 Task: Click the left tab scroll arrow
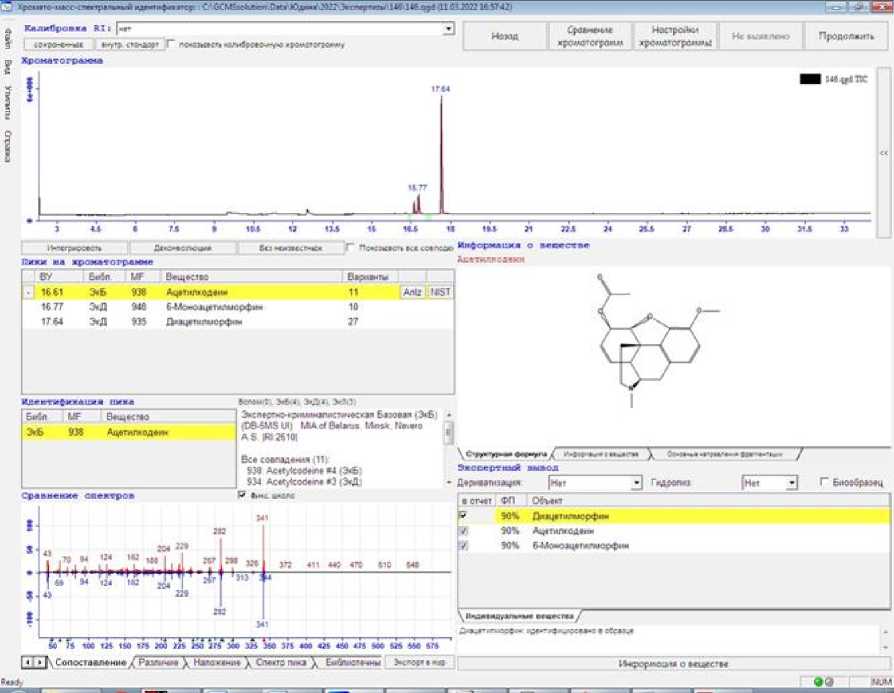pyautogui.click(x=27, y=662)
